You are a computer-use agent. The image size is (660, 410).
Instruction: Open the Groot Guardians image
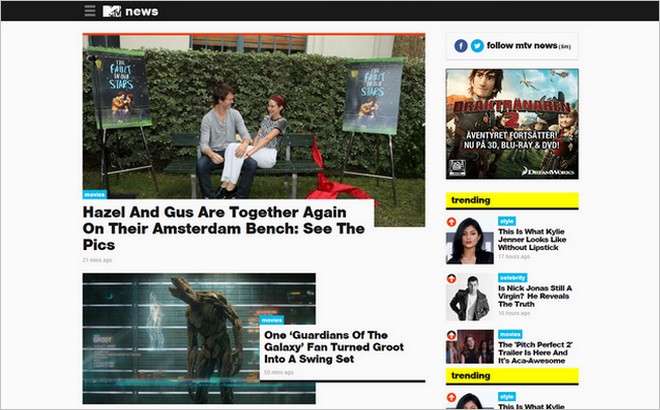point(199,338)
